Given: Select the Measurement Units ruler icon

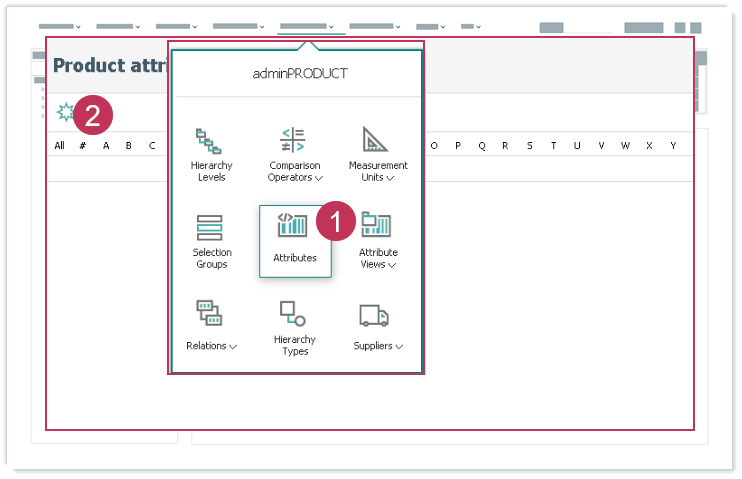Looking at the screenshot, I should [x=377, y=140].
